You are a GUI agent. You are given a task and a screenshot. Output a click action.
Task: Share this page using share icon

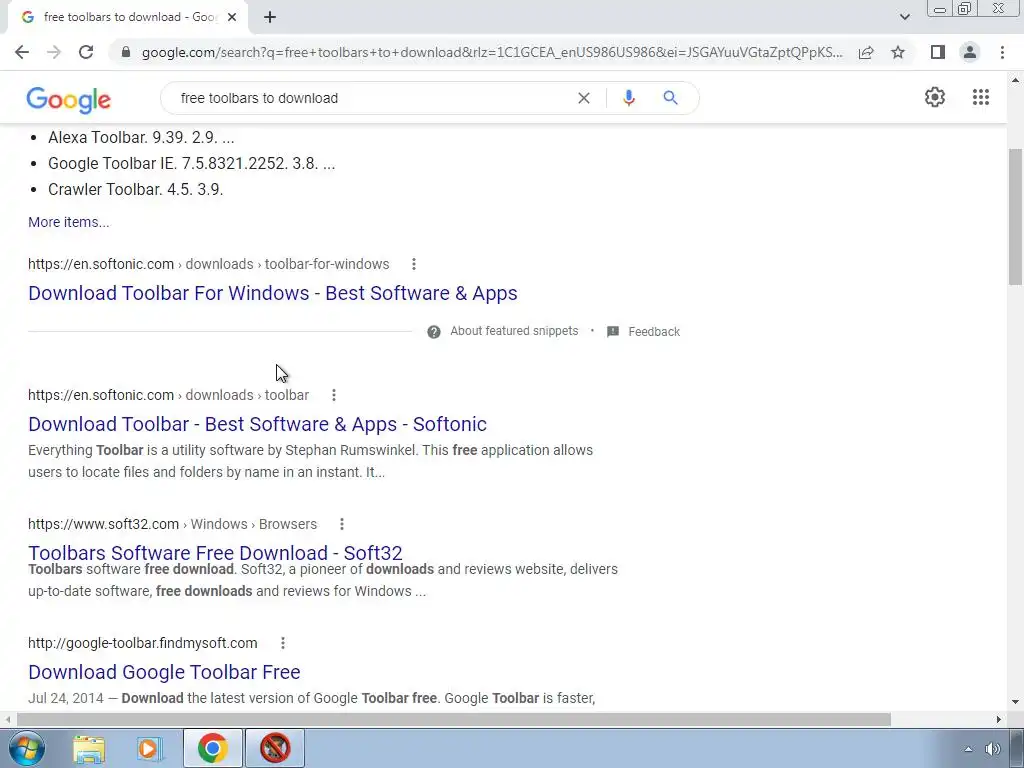[866, 52]
